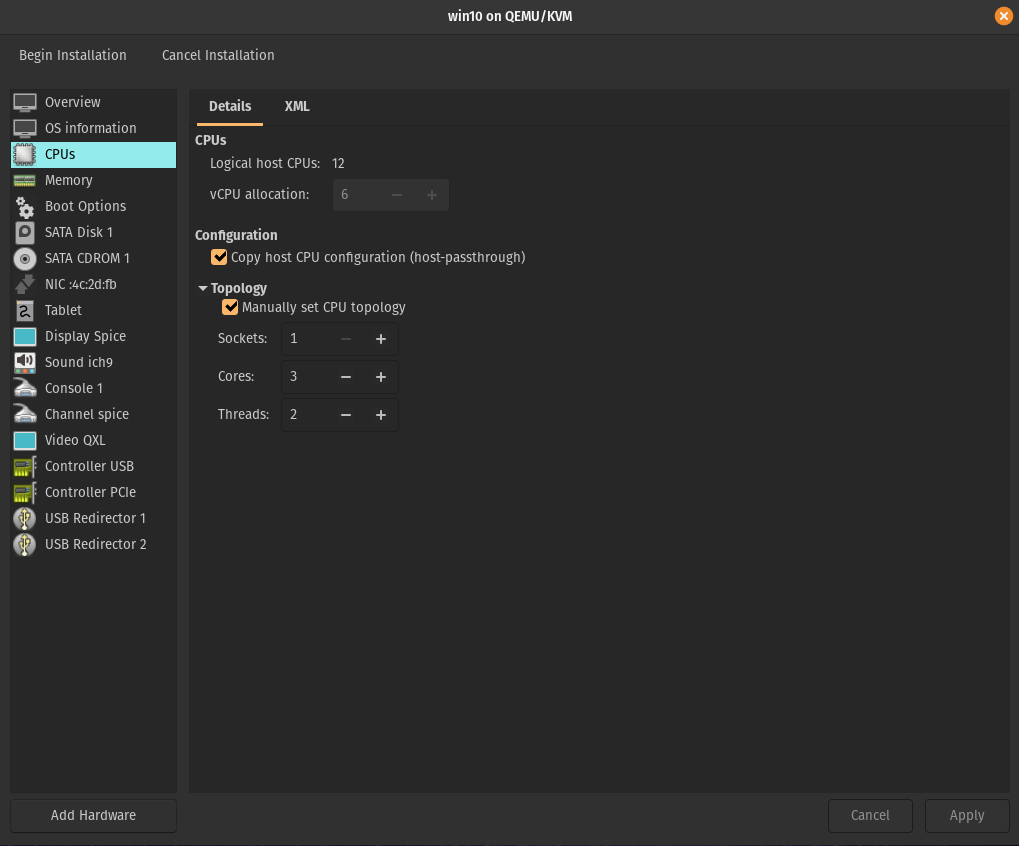The height and width of the screenshot is (846, 1019).
Task: Disable Manually set CPU topology
Action: pyautogui.click(x=230, y=307)
